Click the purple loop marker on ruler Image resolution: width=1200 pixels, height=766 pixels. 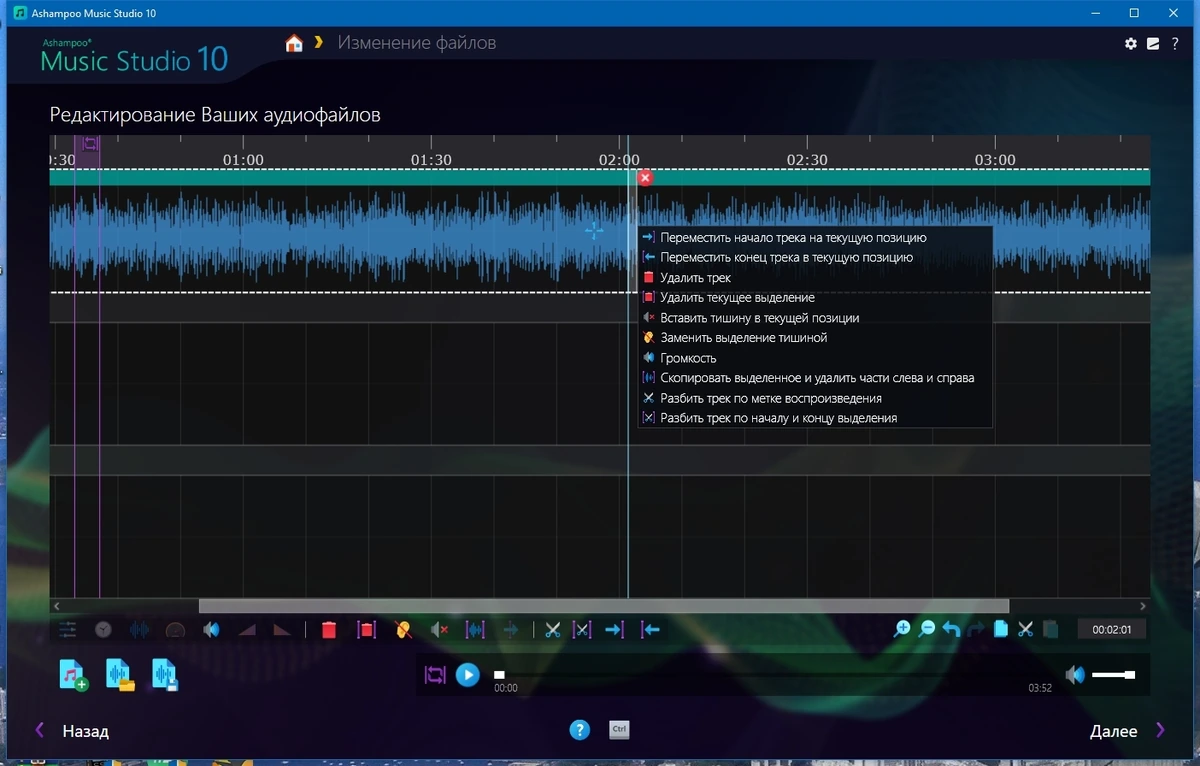tap(90, 143)
